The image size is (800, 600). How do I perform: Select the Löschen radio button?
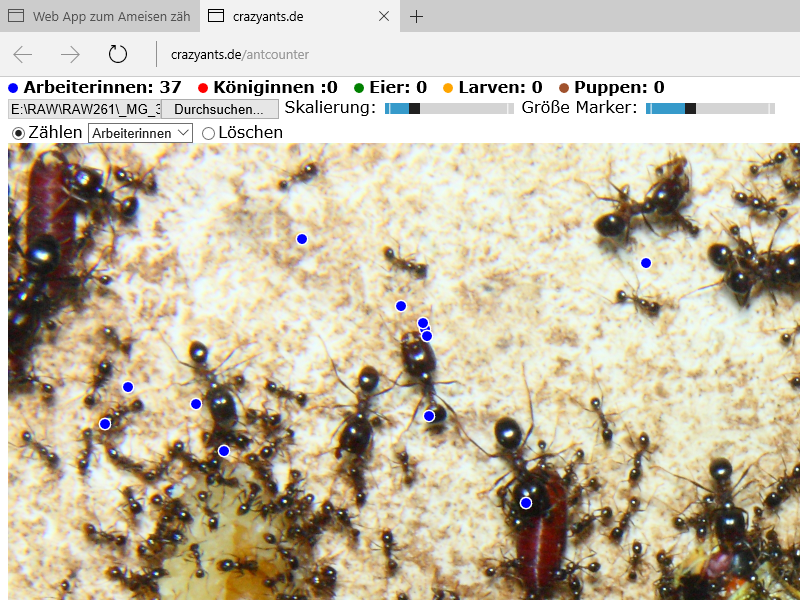point(208,133)
